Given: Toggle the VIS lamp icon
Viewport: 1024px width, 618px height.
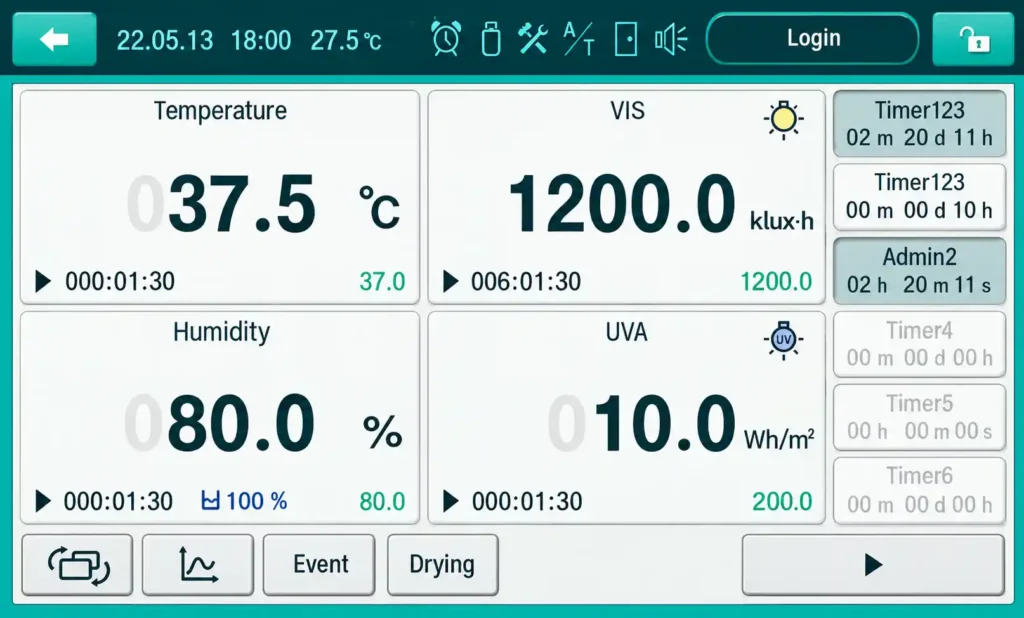Looking at the screenshot, I should pos(783,120).
